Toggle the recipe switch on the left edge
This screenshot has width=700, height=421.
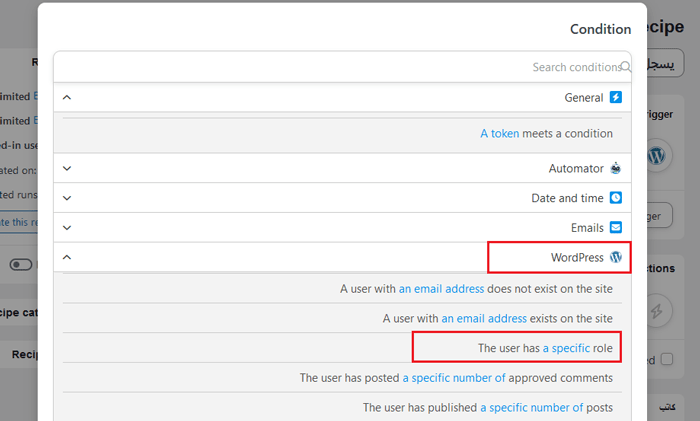(22, 265)
